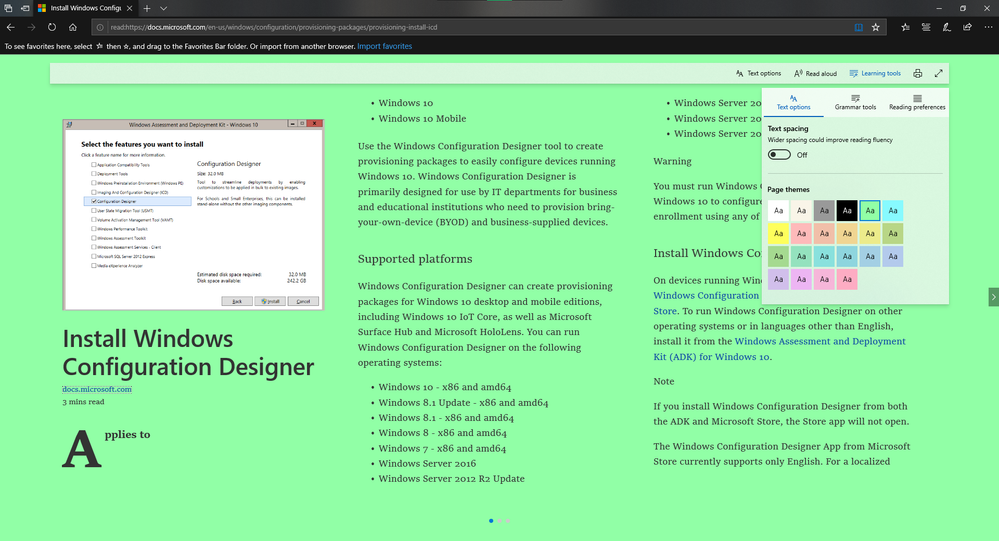
Task: Close the Install Windows Configuration tab
Action: coord(129,8)
